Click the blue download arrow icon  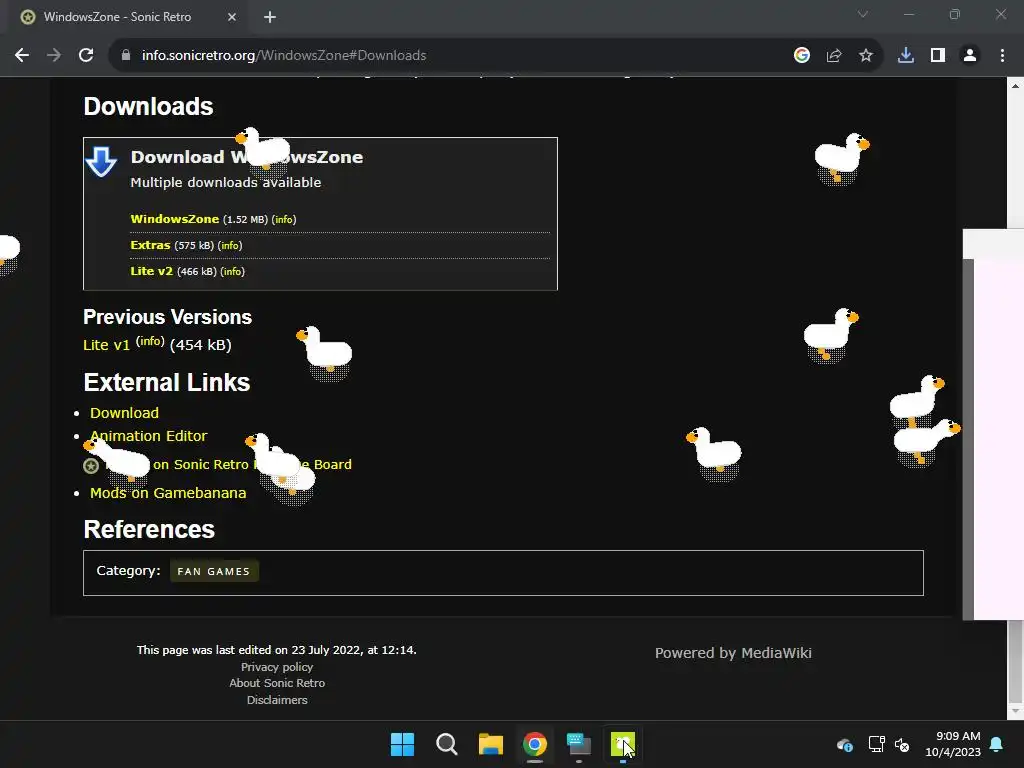point(101,162)
